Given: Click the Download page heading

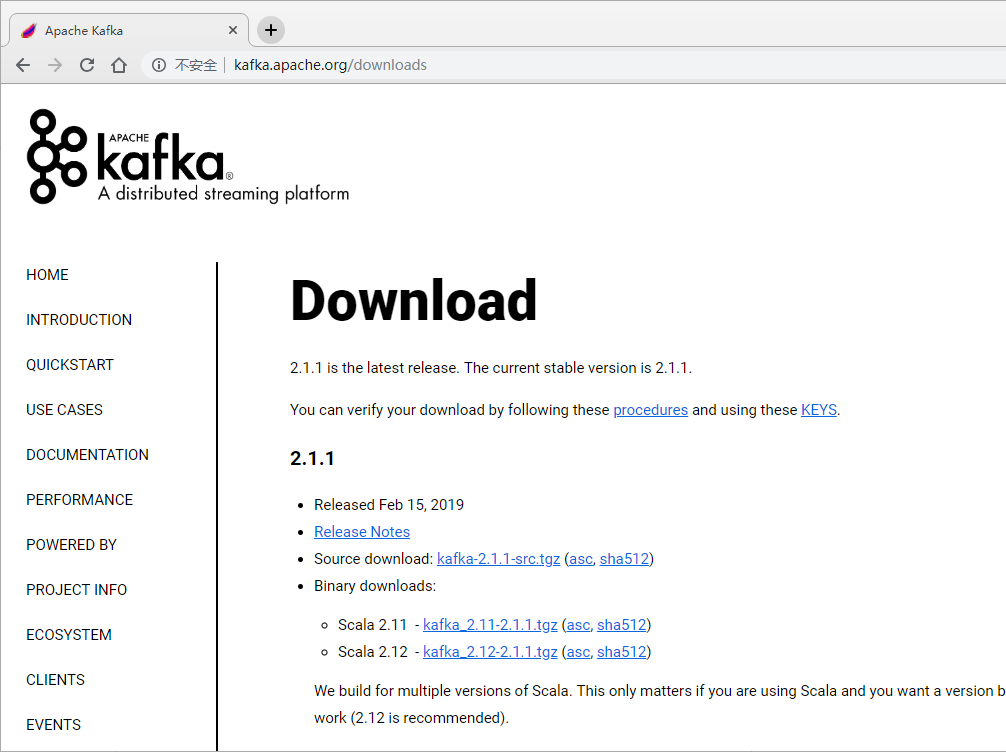Looking at the screenshot, I should (x=414, y=300).
